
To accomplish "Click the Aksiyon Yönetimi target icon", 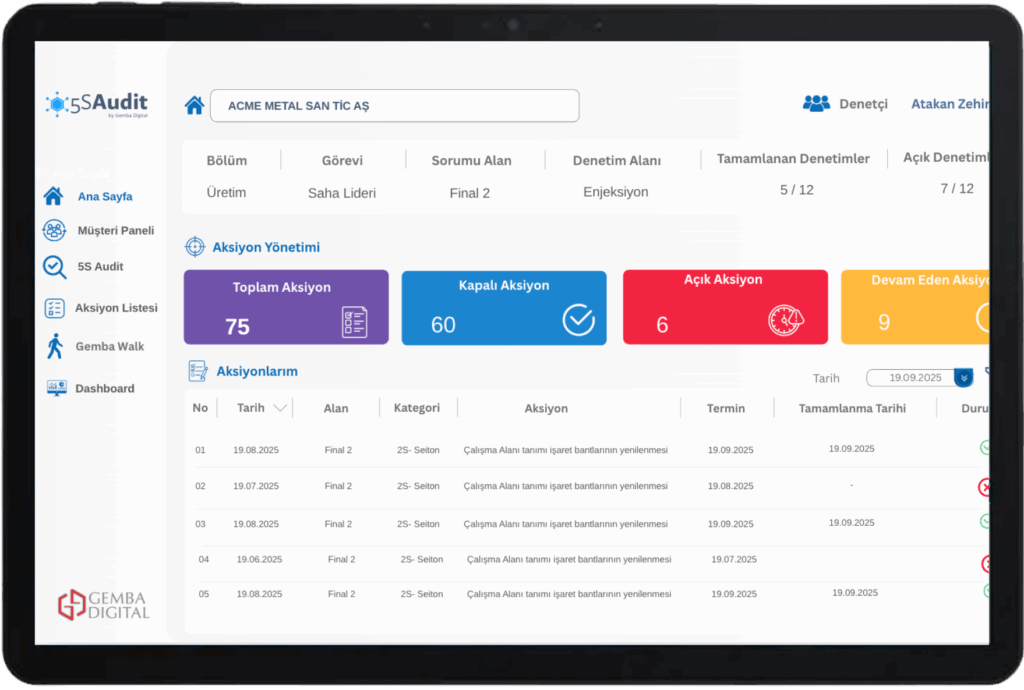I will (195, 246).
